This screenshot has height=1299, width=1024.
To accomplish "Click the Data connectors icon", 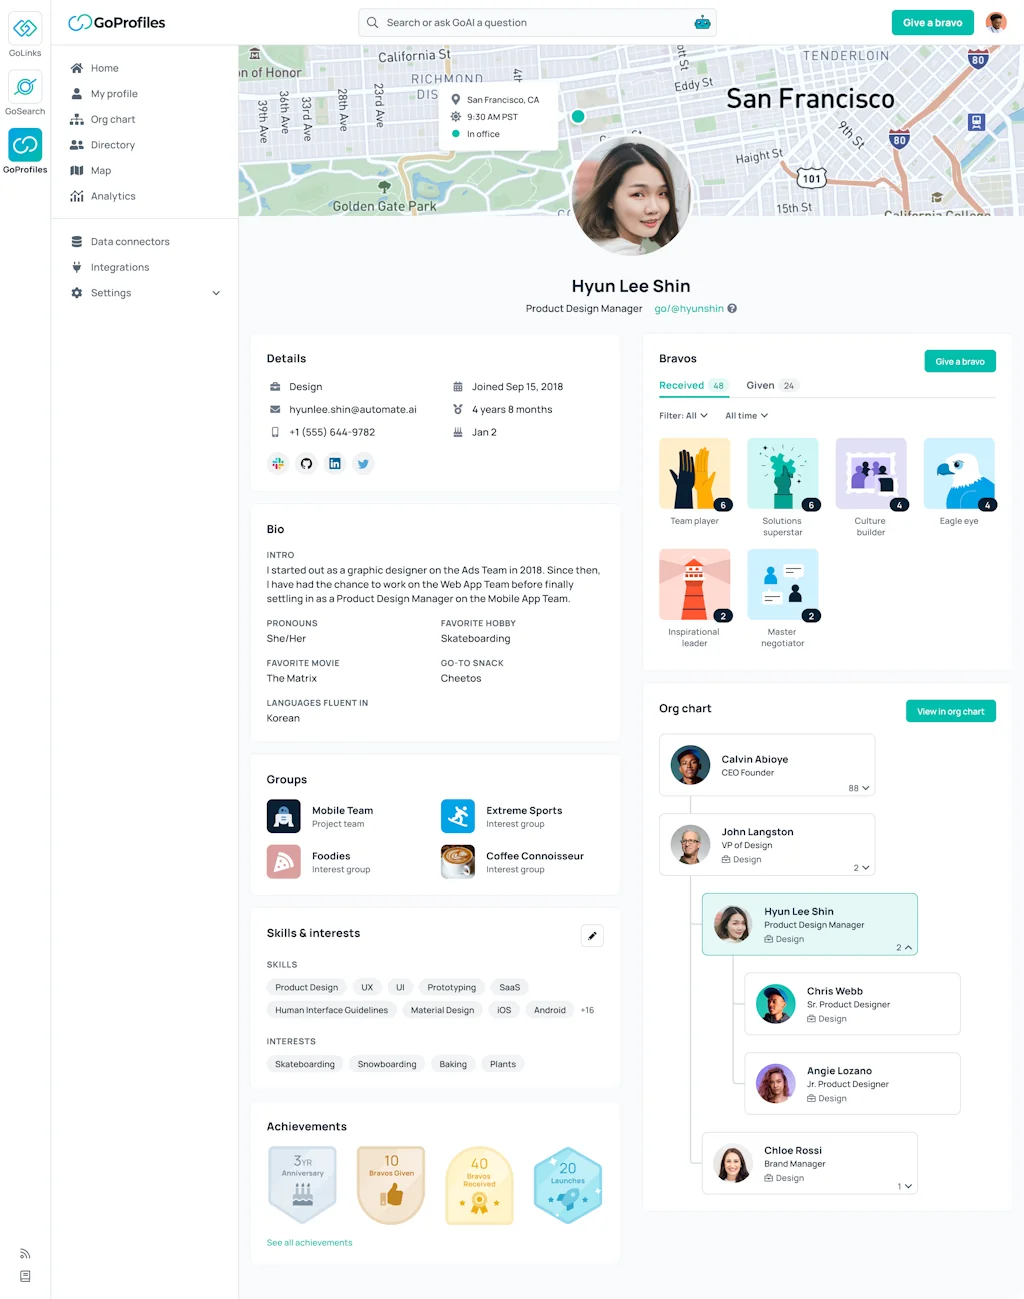I will pos(76,241).
